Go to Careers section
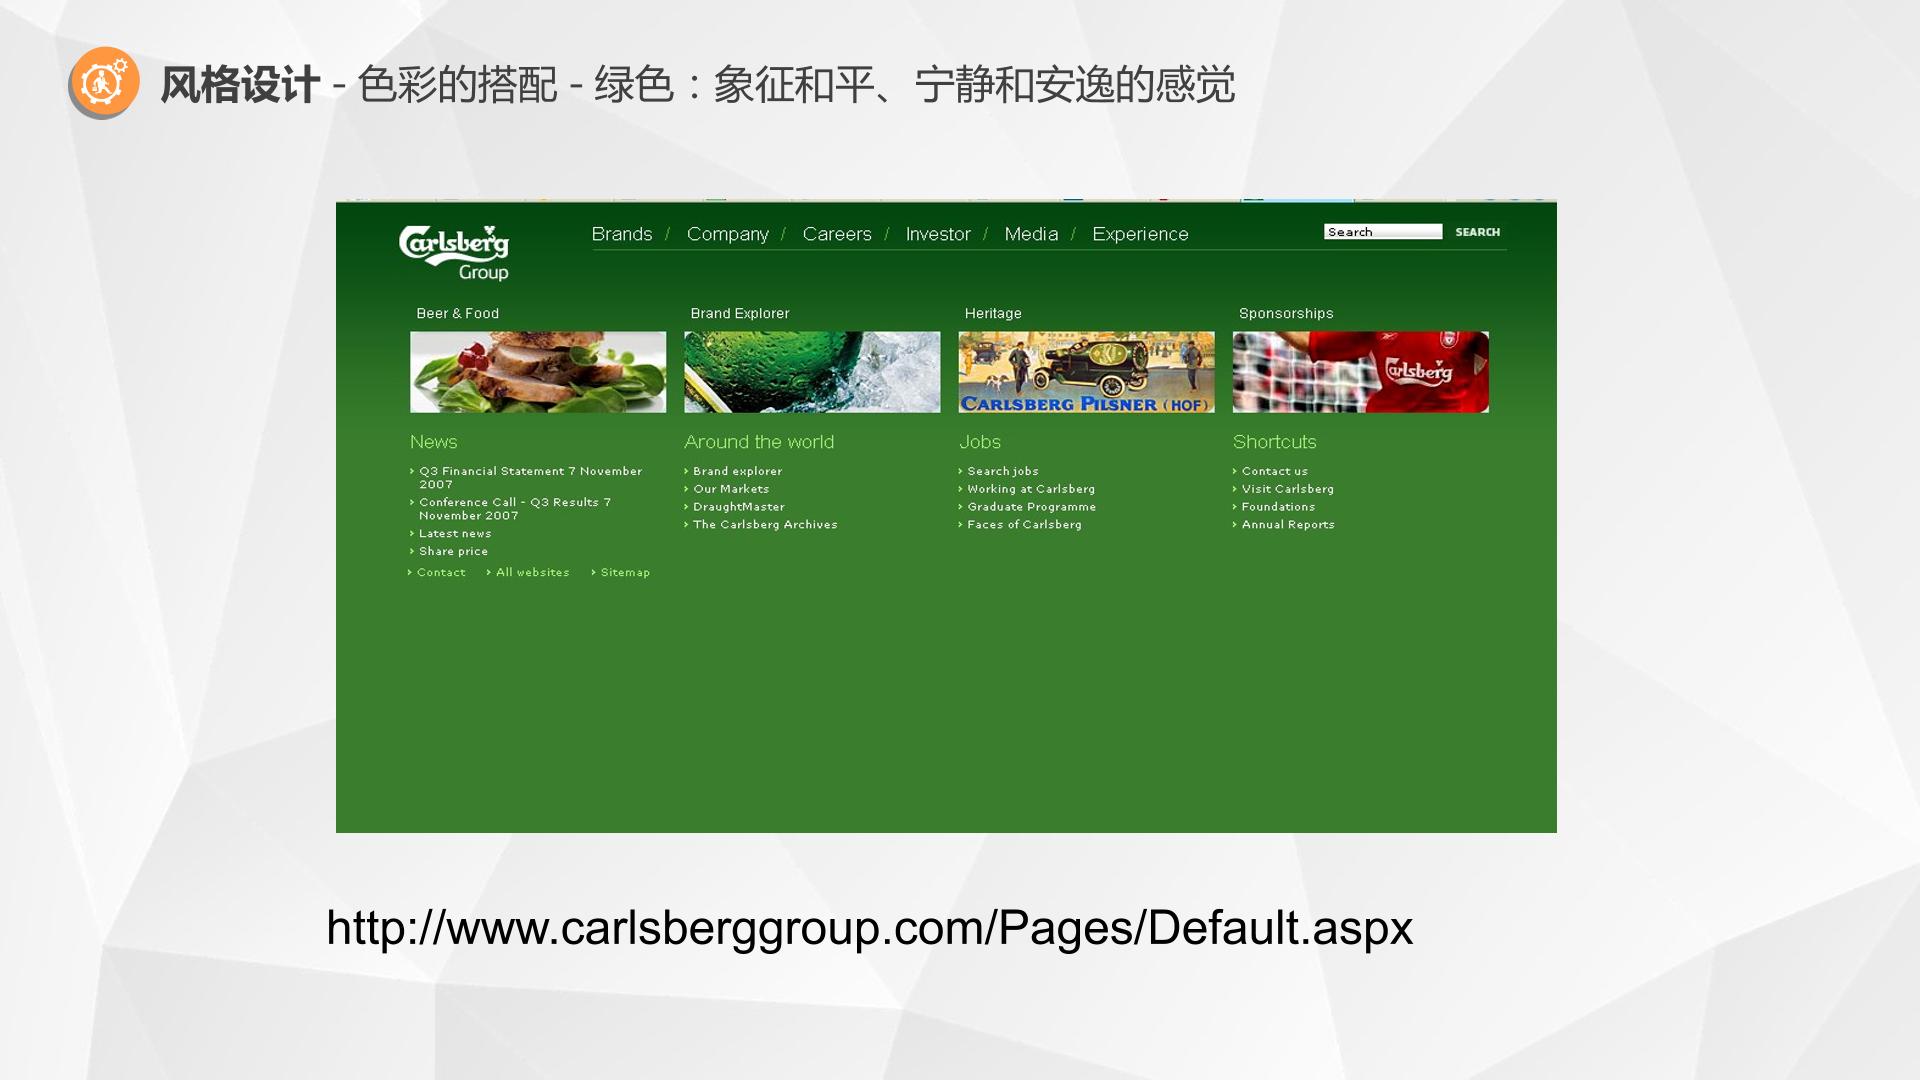 pyautogui.click(x=837, y=234)
